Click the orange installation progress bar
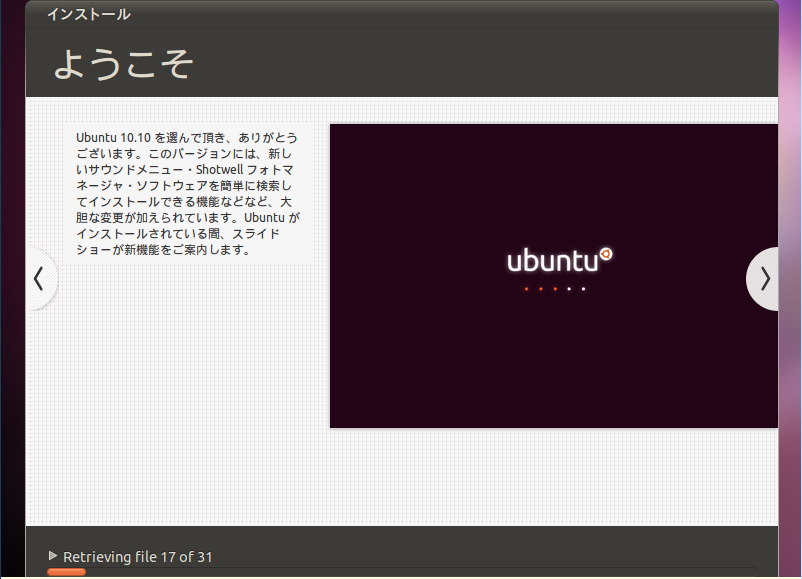The height and width of the screenshot is (579, 802). [66, 572]
